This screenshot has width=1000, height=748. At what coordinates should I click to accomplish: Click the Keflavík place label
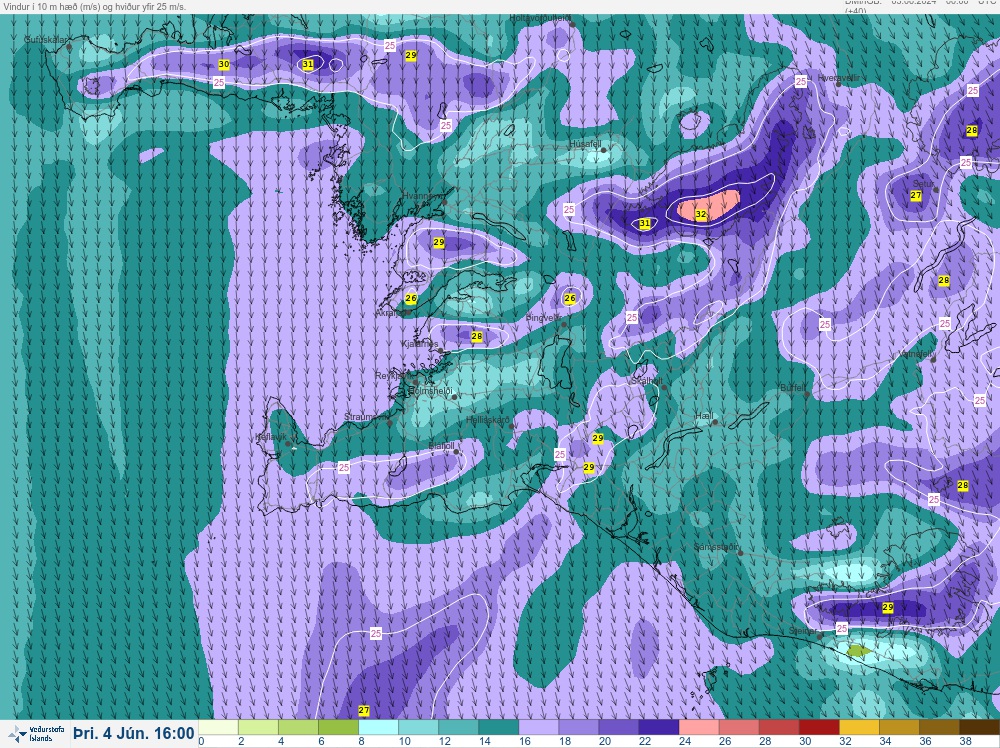271,437
